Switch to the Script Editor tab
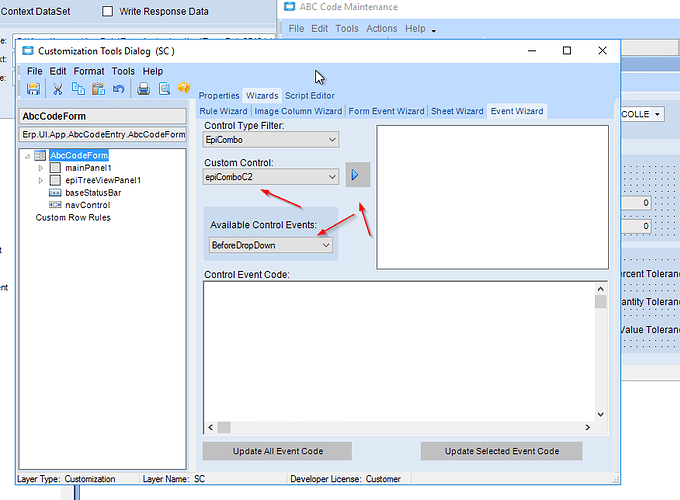The width and height of the screenshot is (680, 500). 310,96
